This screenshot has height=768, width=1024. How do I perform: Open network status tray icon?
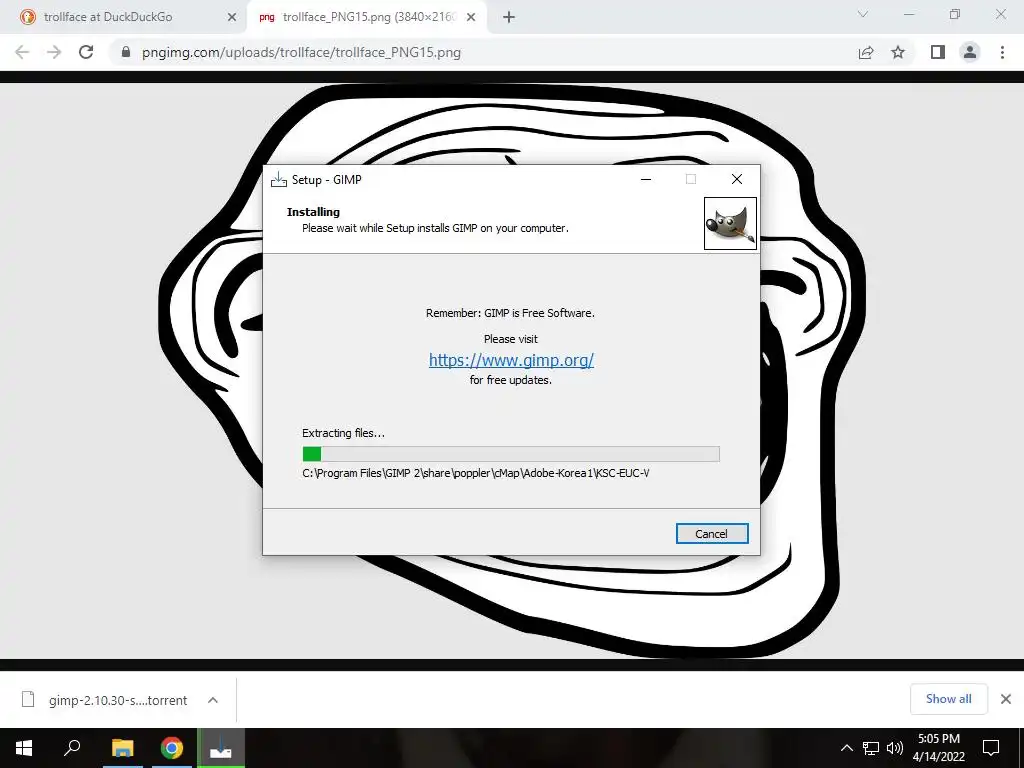click(871, 748)
